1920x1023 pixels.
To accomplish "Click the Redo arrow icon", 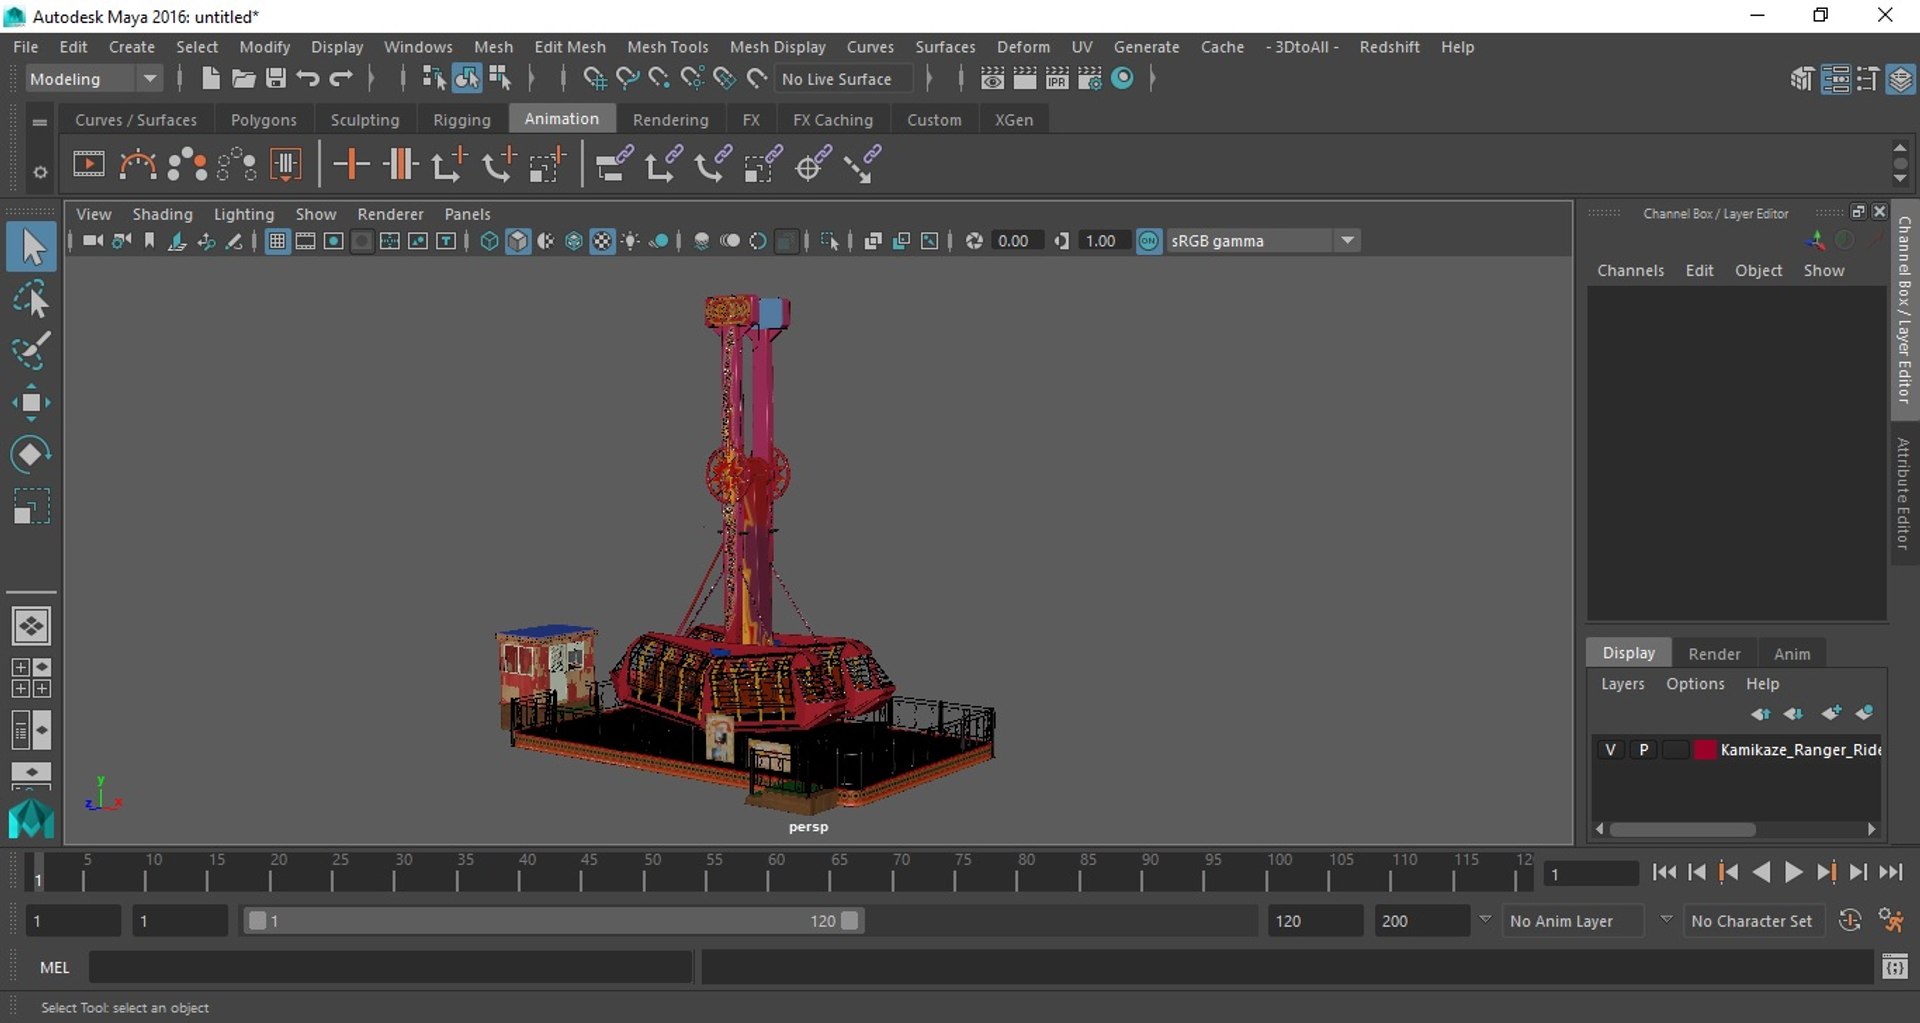I will point(341,78).
